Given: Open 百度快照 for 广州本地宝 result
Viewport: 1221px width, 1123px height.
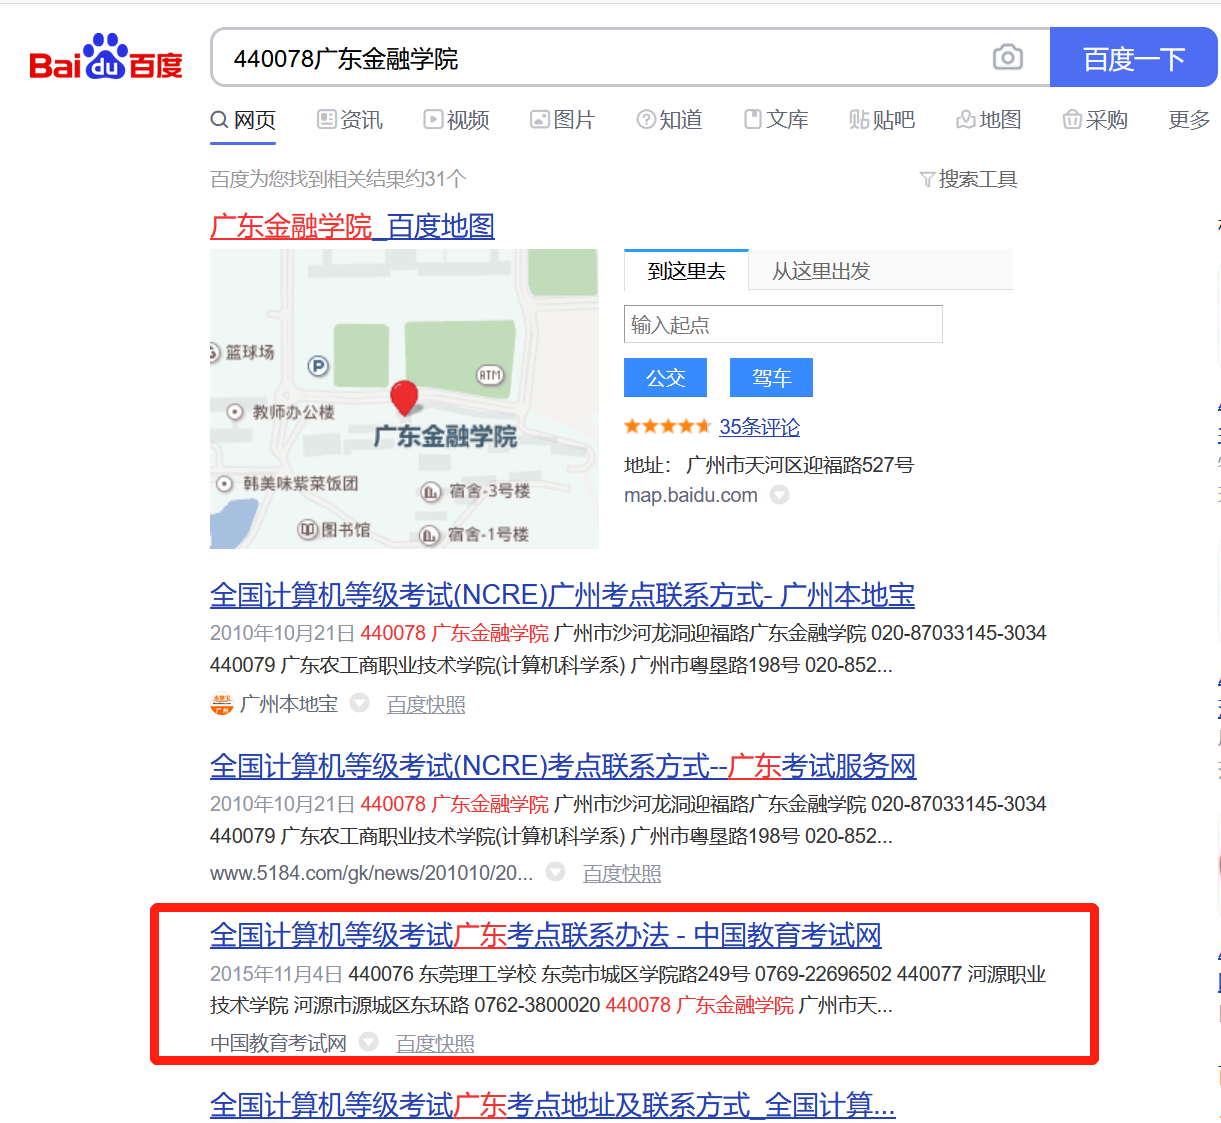Looking at the screenshot, I should tap(426, 704).
